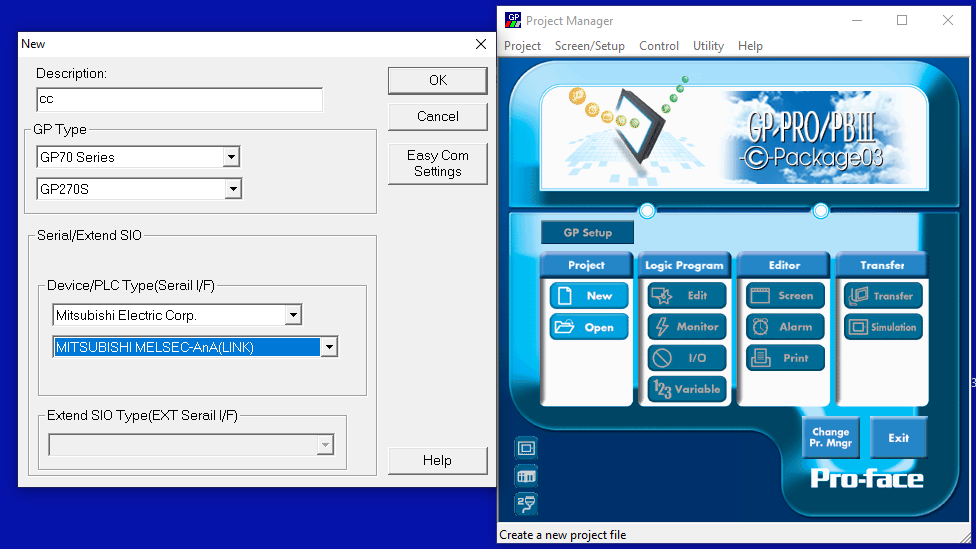Expand the MITSUBISHI MELSEC-AnA(LINK) dropdown
Image resolution: width=976 pixels, height=549 pixels.
tap(329, 347)
